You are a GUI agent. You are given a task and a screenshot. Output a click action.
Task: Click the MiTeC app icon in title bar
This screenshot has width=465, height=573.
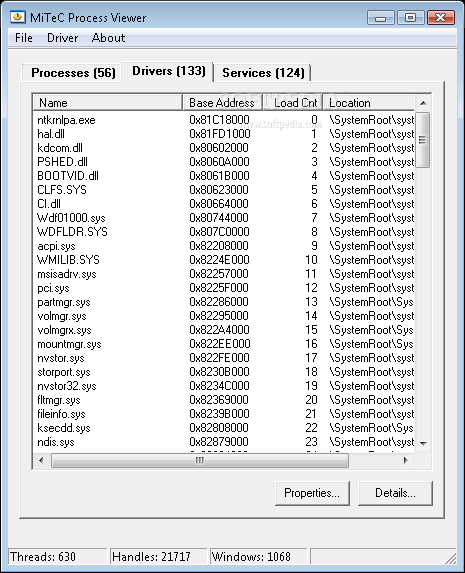click(18, 17)
